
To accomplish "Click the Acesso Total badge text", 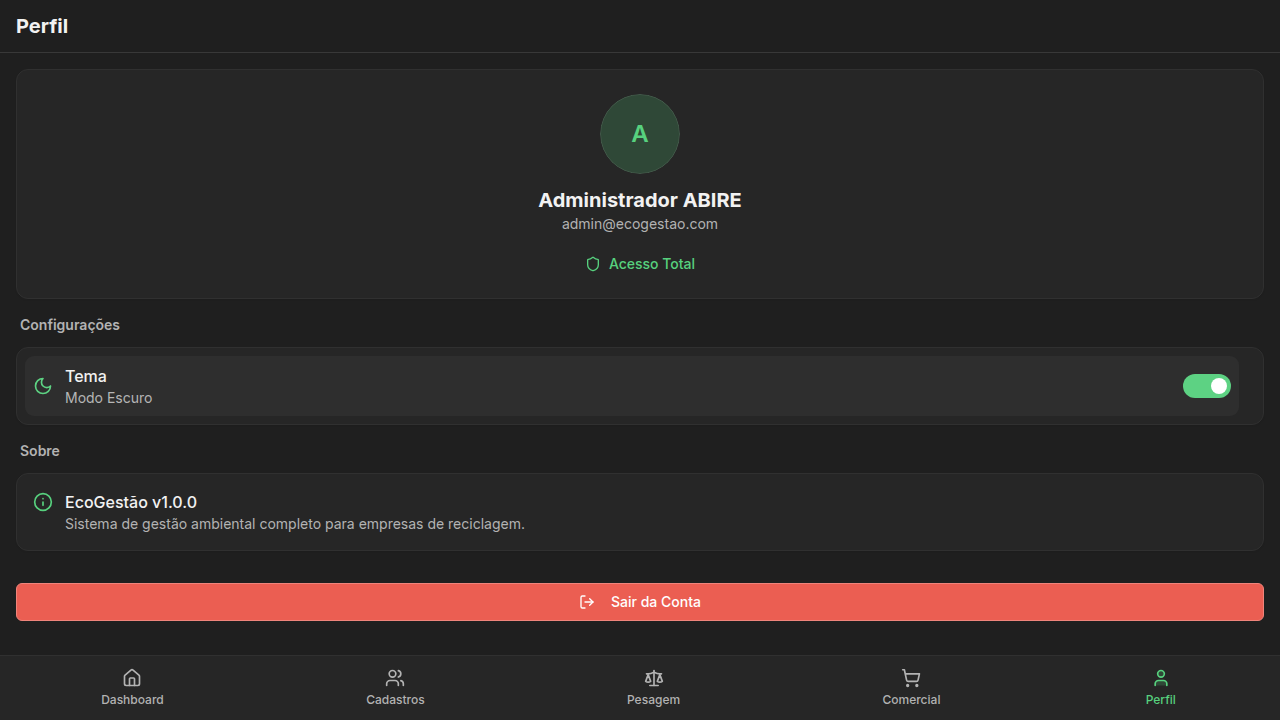I will tap(651, 264).
